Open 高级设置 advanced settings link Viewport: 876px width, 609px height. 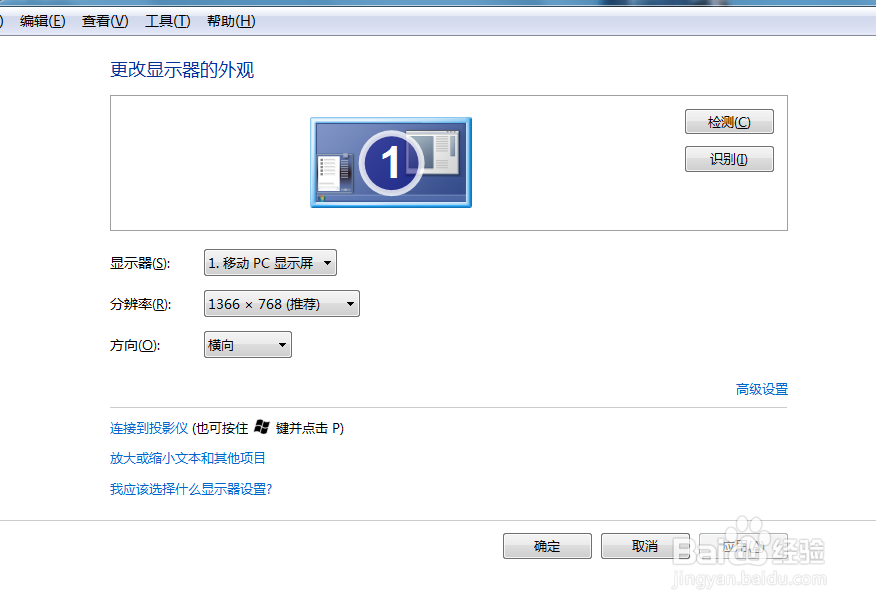tap(761, 389)
